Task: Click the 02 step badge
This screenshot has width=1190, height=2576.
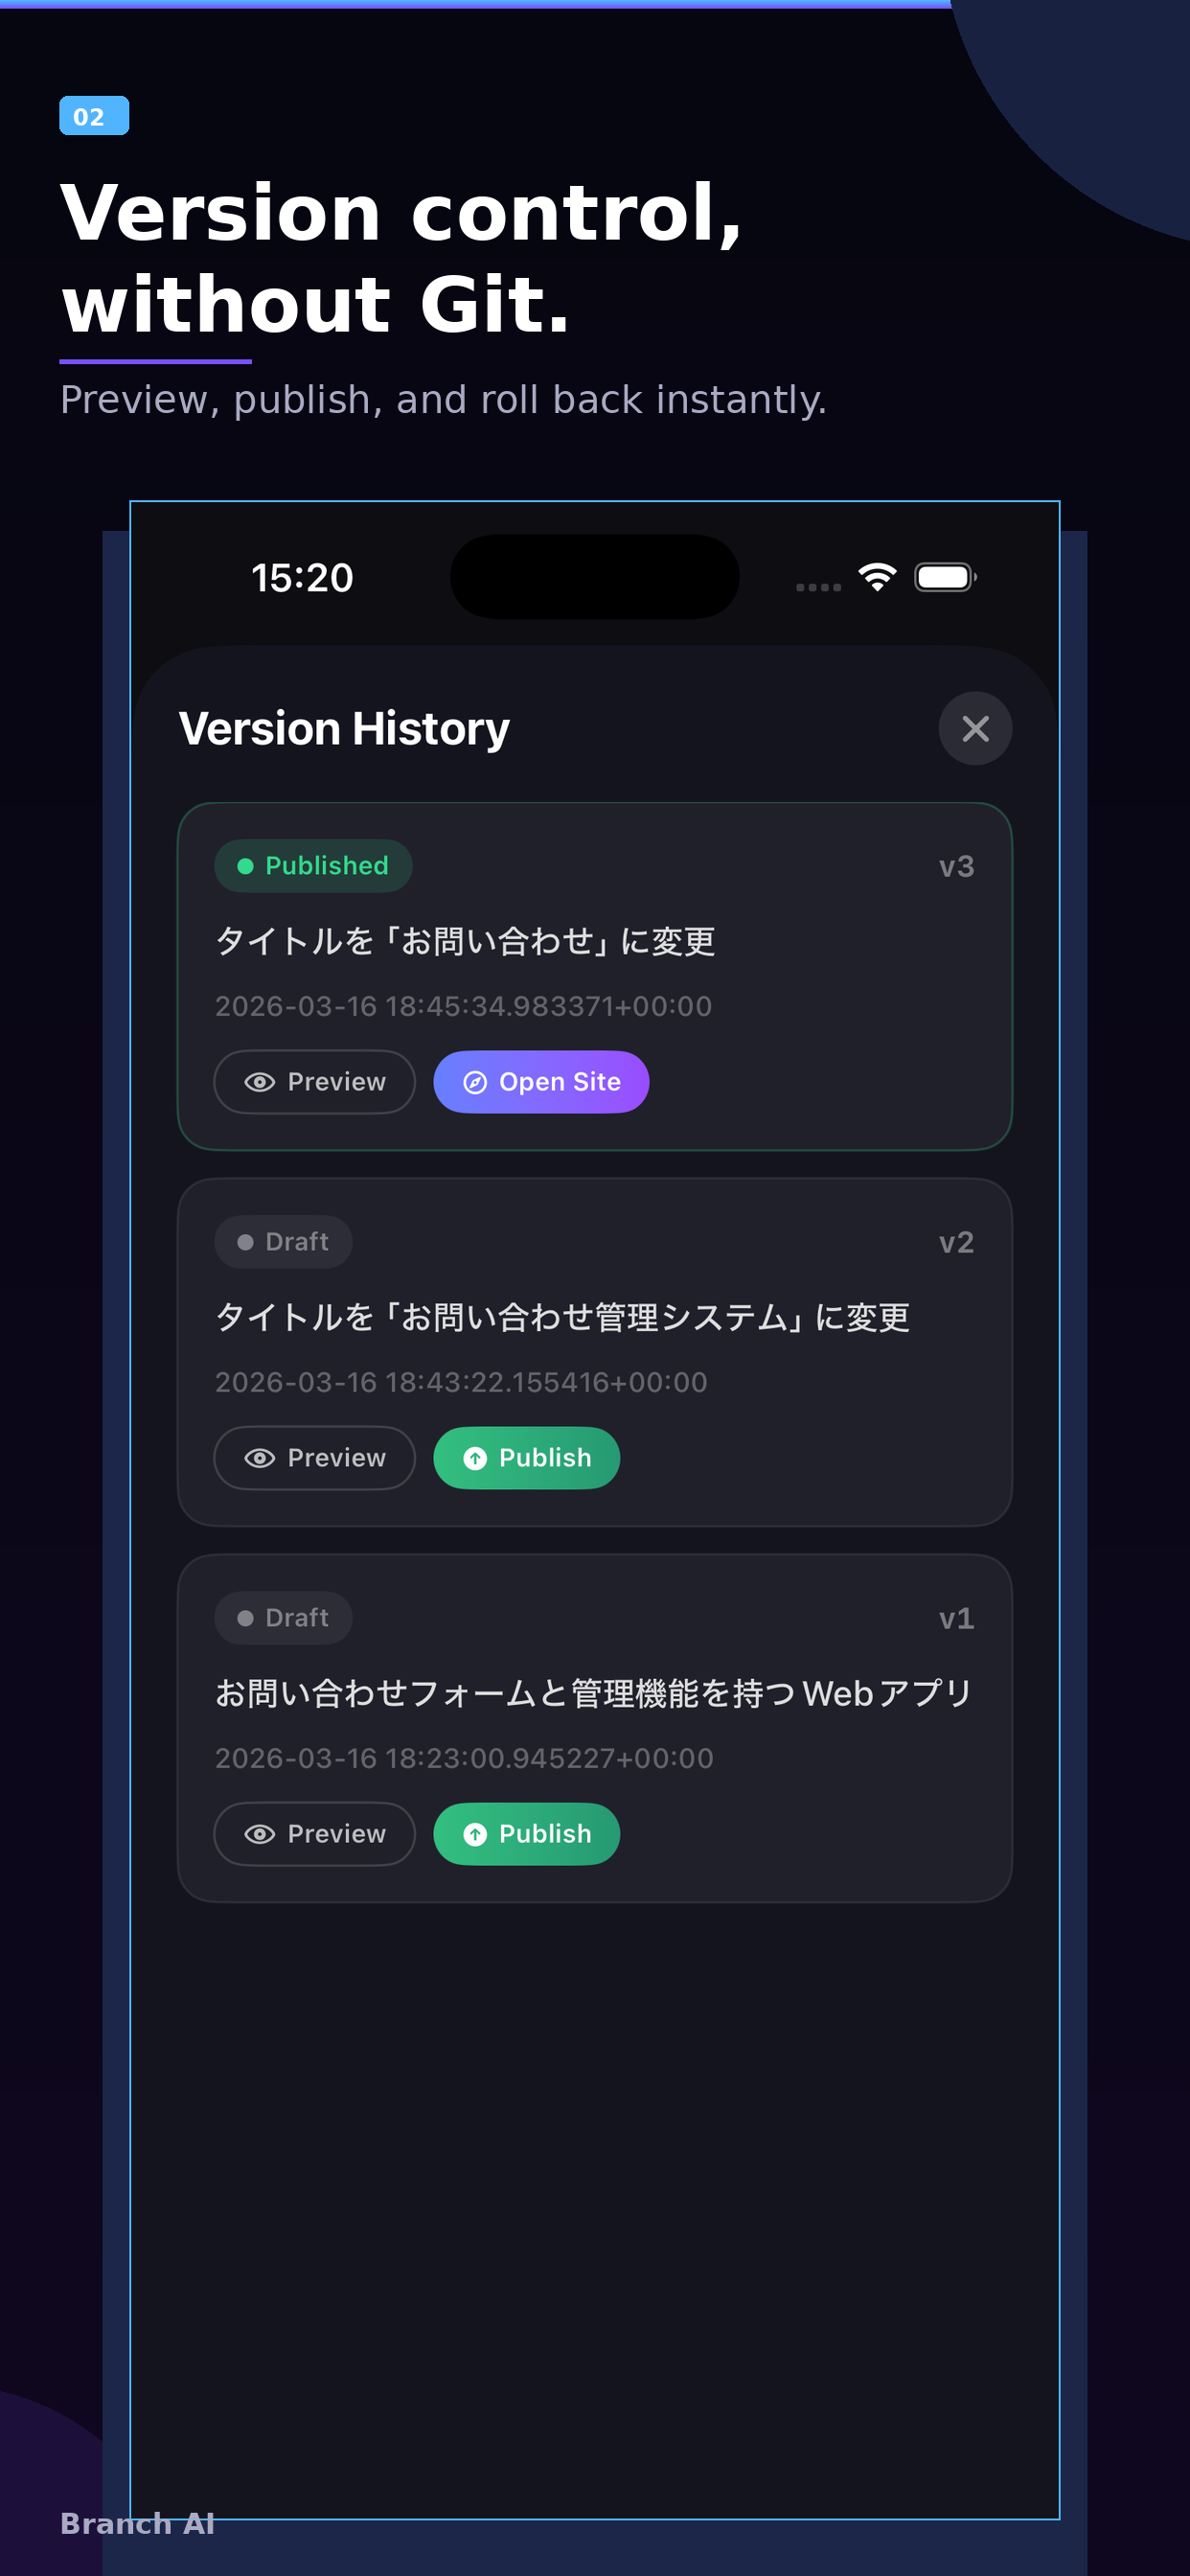Action: pos(94,116)
